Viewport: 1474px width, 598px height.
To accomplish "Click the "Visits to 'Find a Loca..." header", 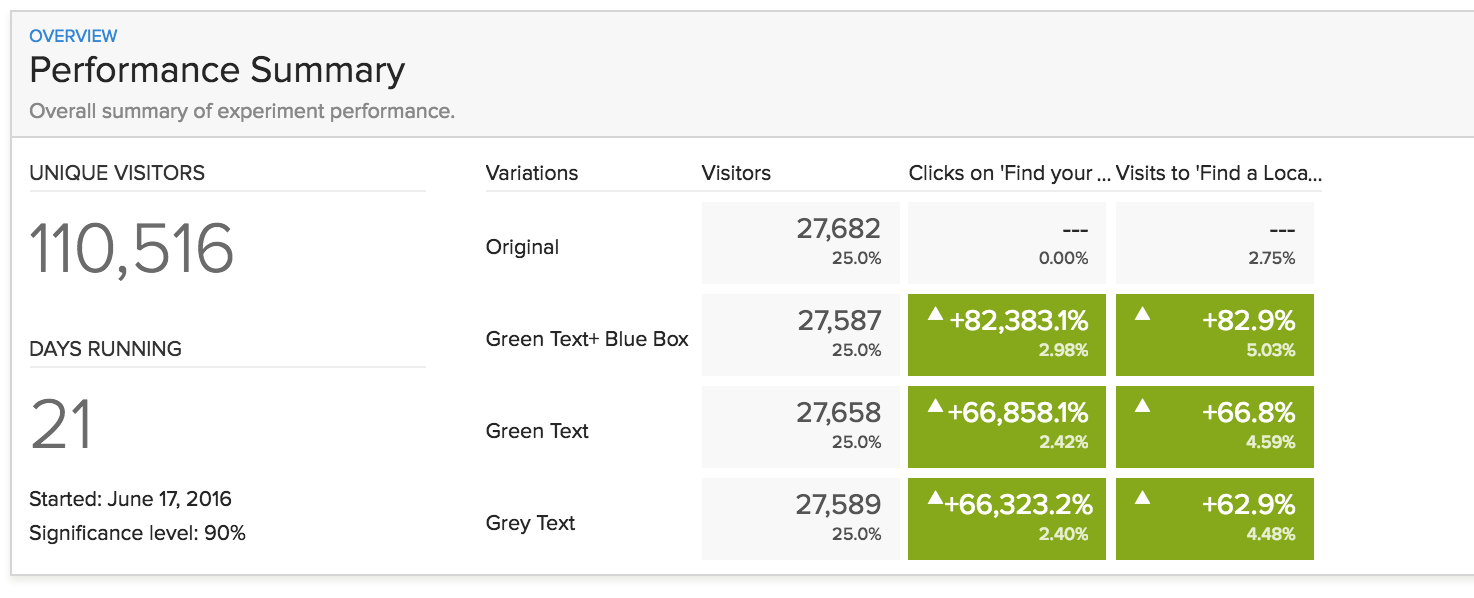I will [x=1218, y=173].
